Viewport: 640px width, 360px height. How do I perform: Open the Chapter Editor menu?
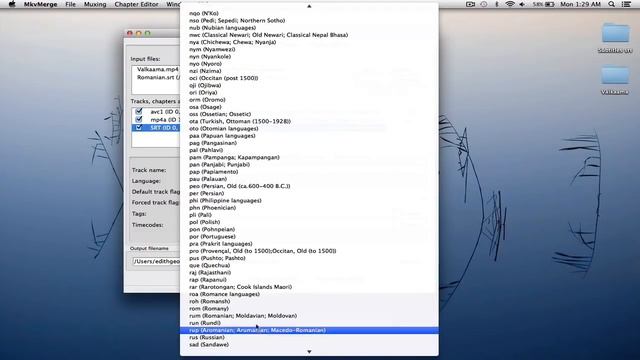136,4
